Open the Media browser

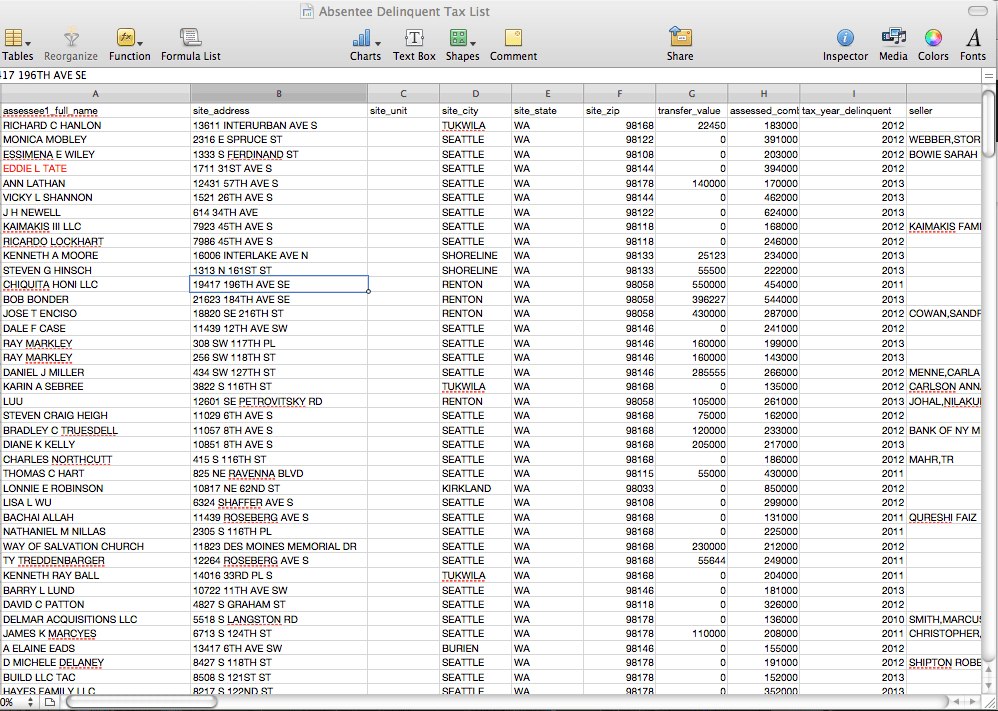coord(893,44)
